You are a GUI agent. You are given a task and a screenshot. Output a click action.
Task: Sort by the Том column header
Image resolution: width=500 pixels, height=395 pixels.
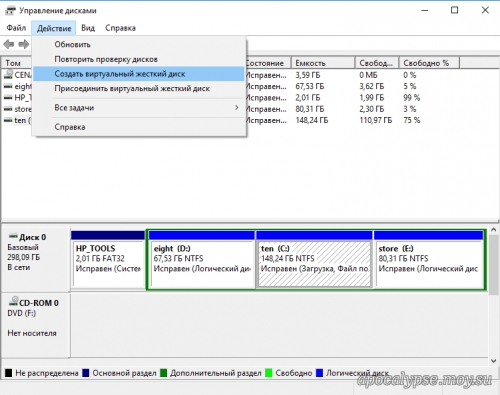17,63
